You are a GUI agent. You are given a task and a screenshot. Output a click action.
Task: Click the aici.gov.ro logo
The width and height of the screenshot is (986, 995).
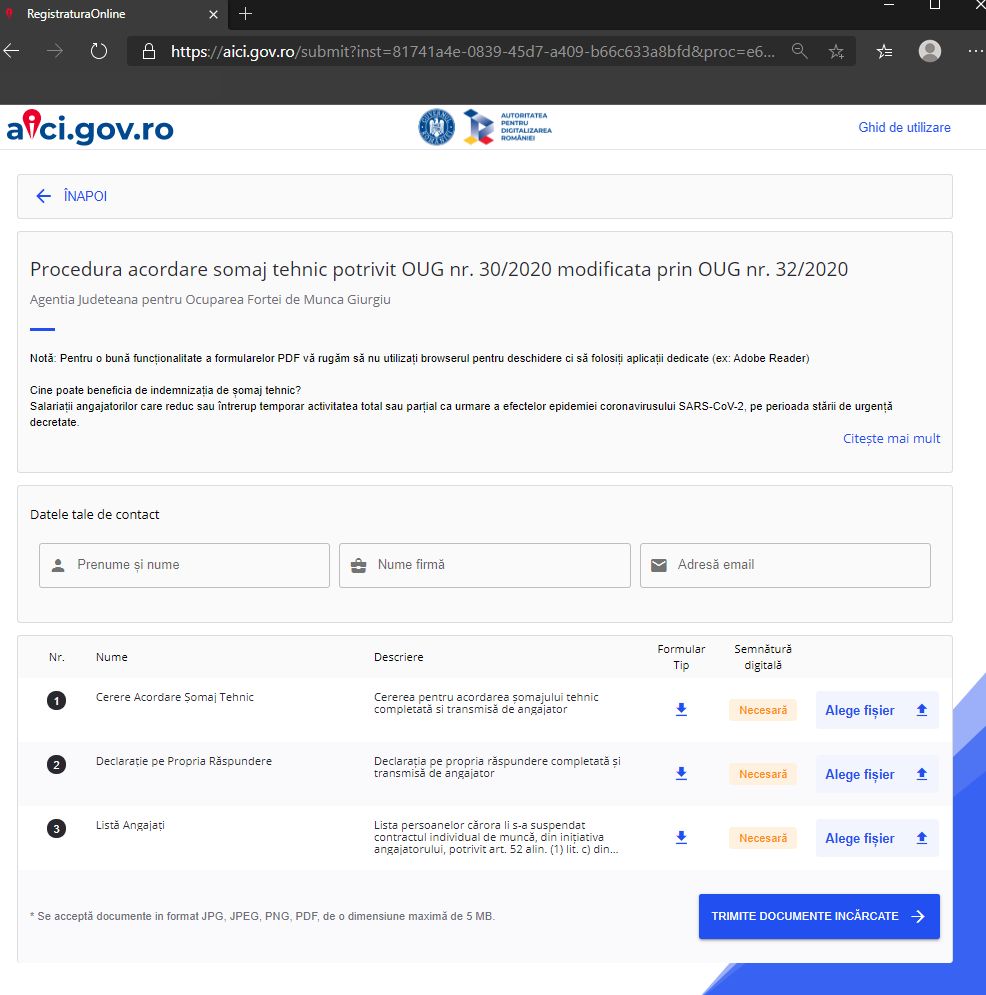point(90,127)
